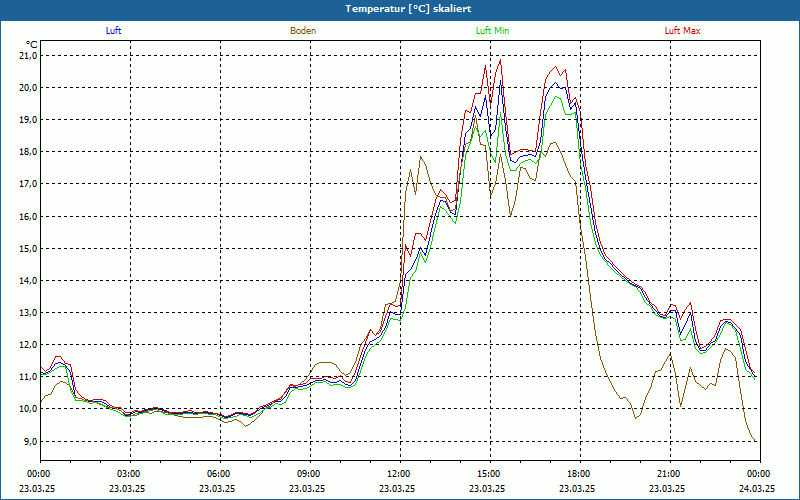Click the green 'Luft Min' legend label

click(492, 31)
